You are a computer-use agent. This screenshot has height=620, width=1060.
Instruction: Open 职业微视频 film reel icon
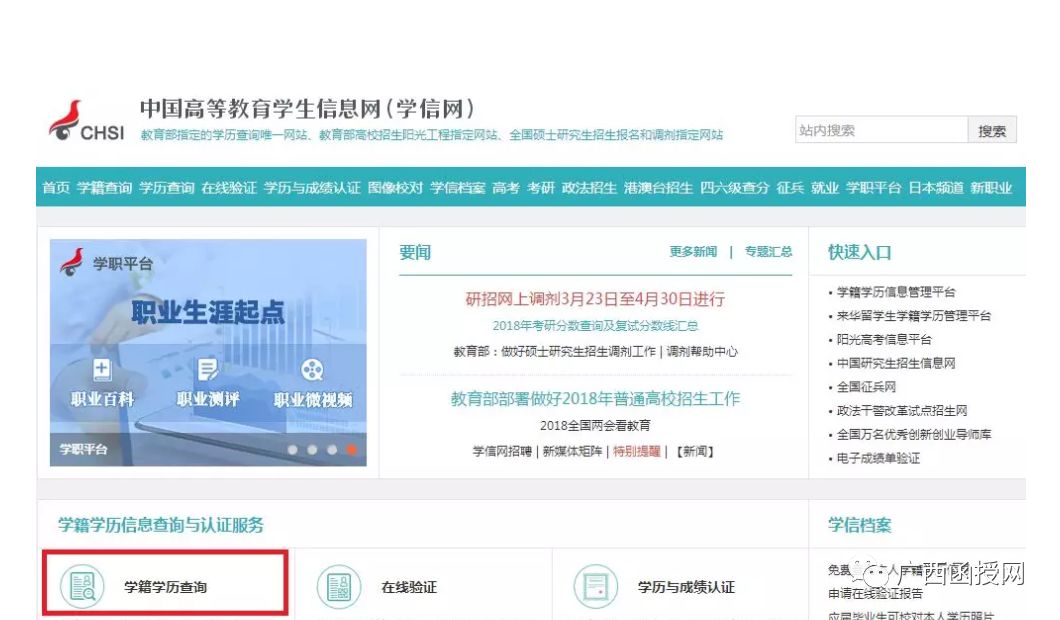tap(312, 369)
